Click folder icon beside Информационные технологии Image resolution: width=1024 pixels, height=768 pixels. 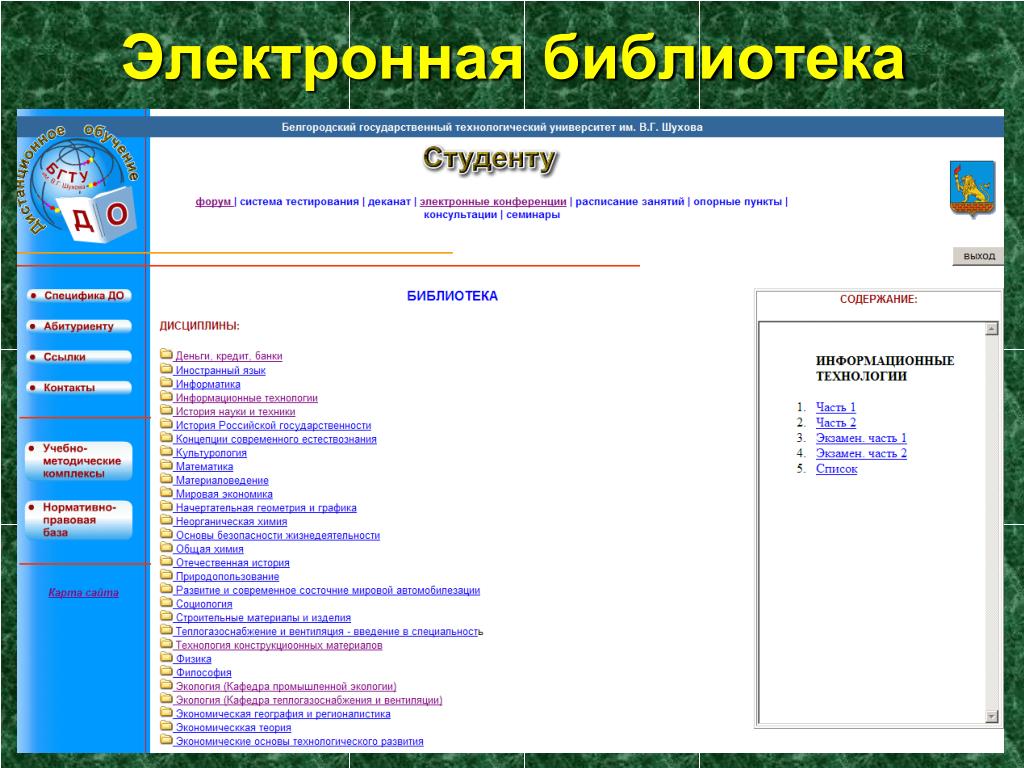pyautogui.click(x=167, y=396)
